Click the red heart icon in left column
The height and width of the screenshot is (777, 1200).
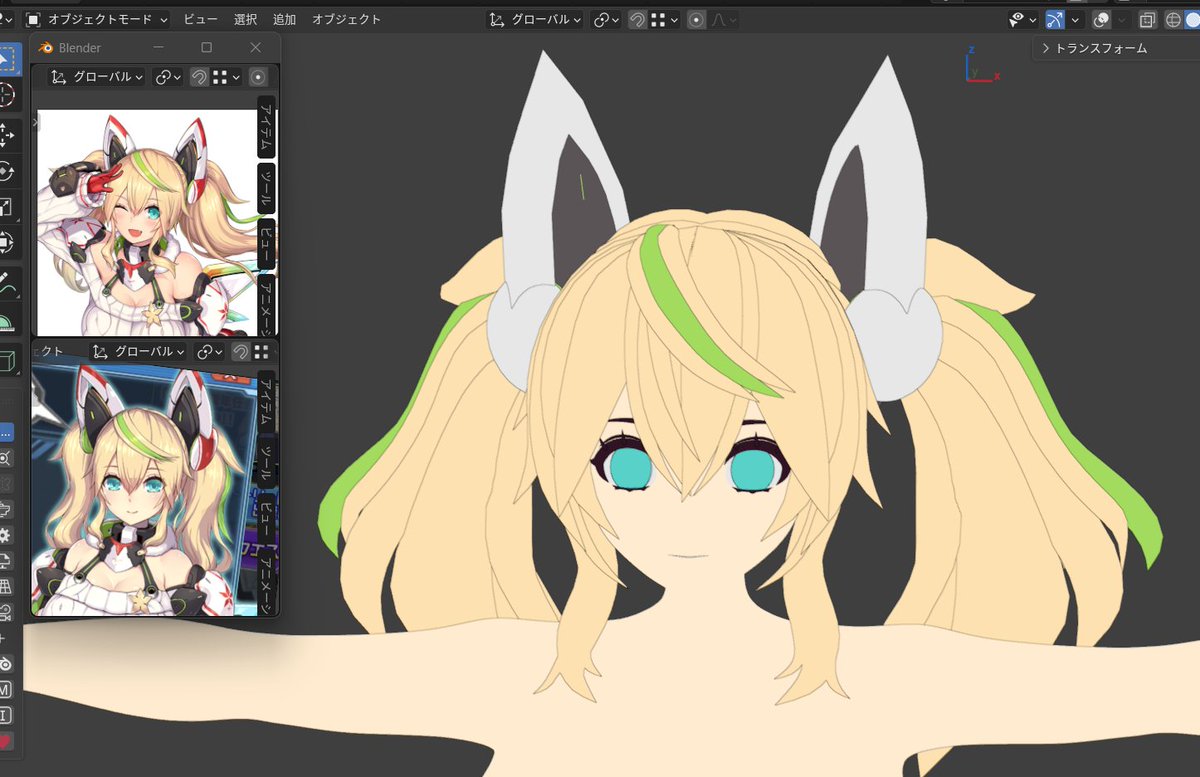click(6, 742)
